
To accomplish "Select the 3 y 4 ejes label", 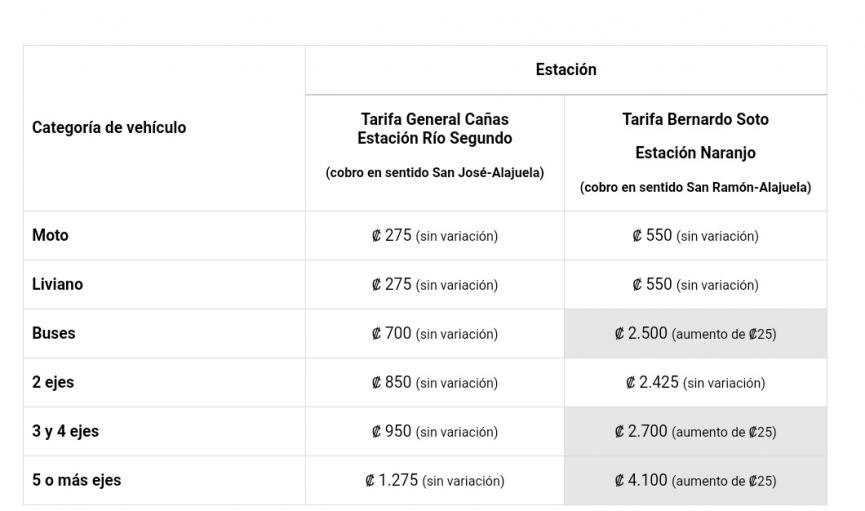I will click(65, 431).
